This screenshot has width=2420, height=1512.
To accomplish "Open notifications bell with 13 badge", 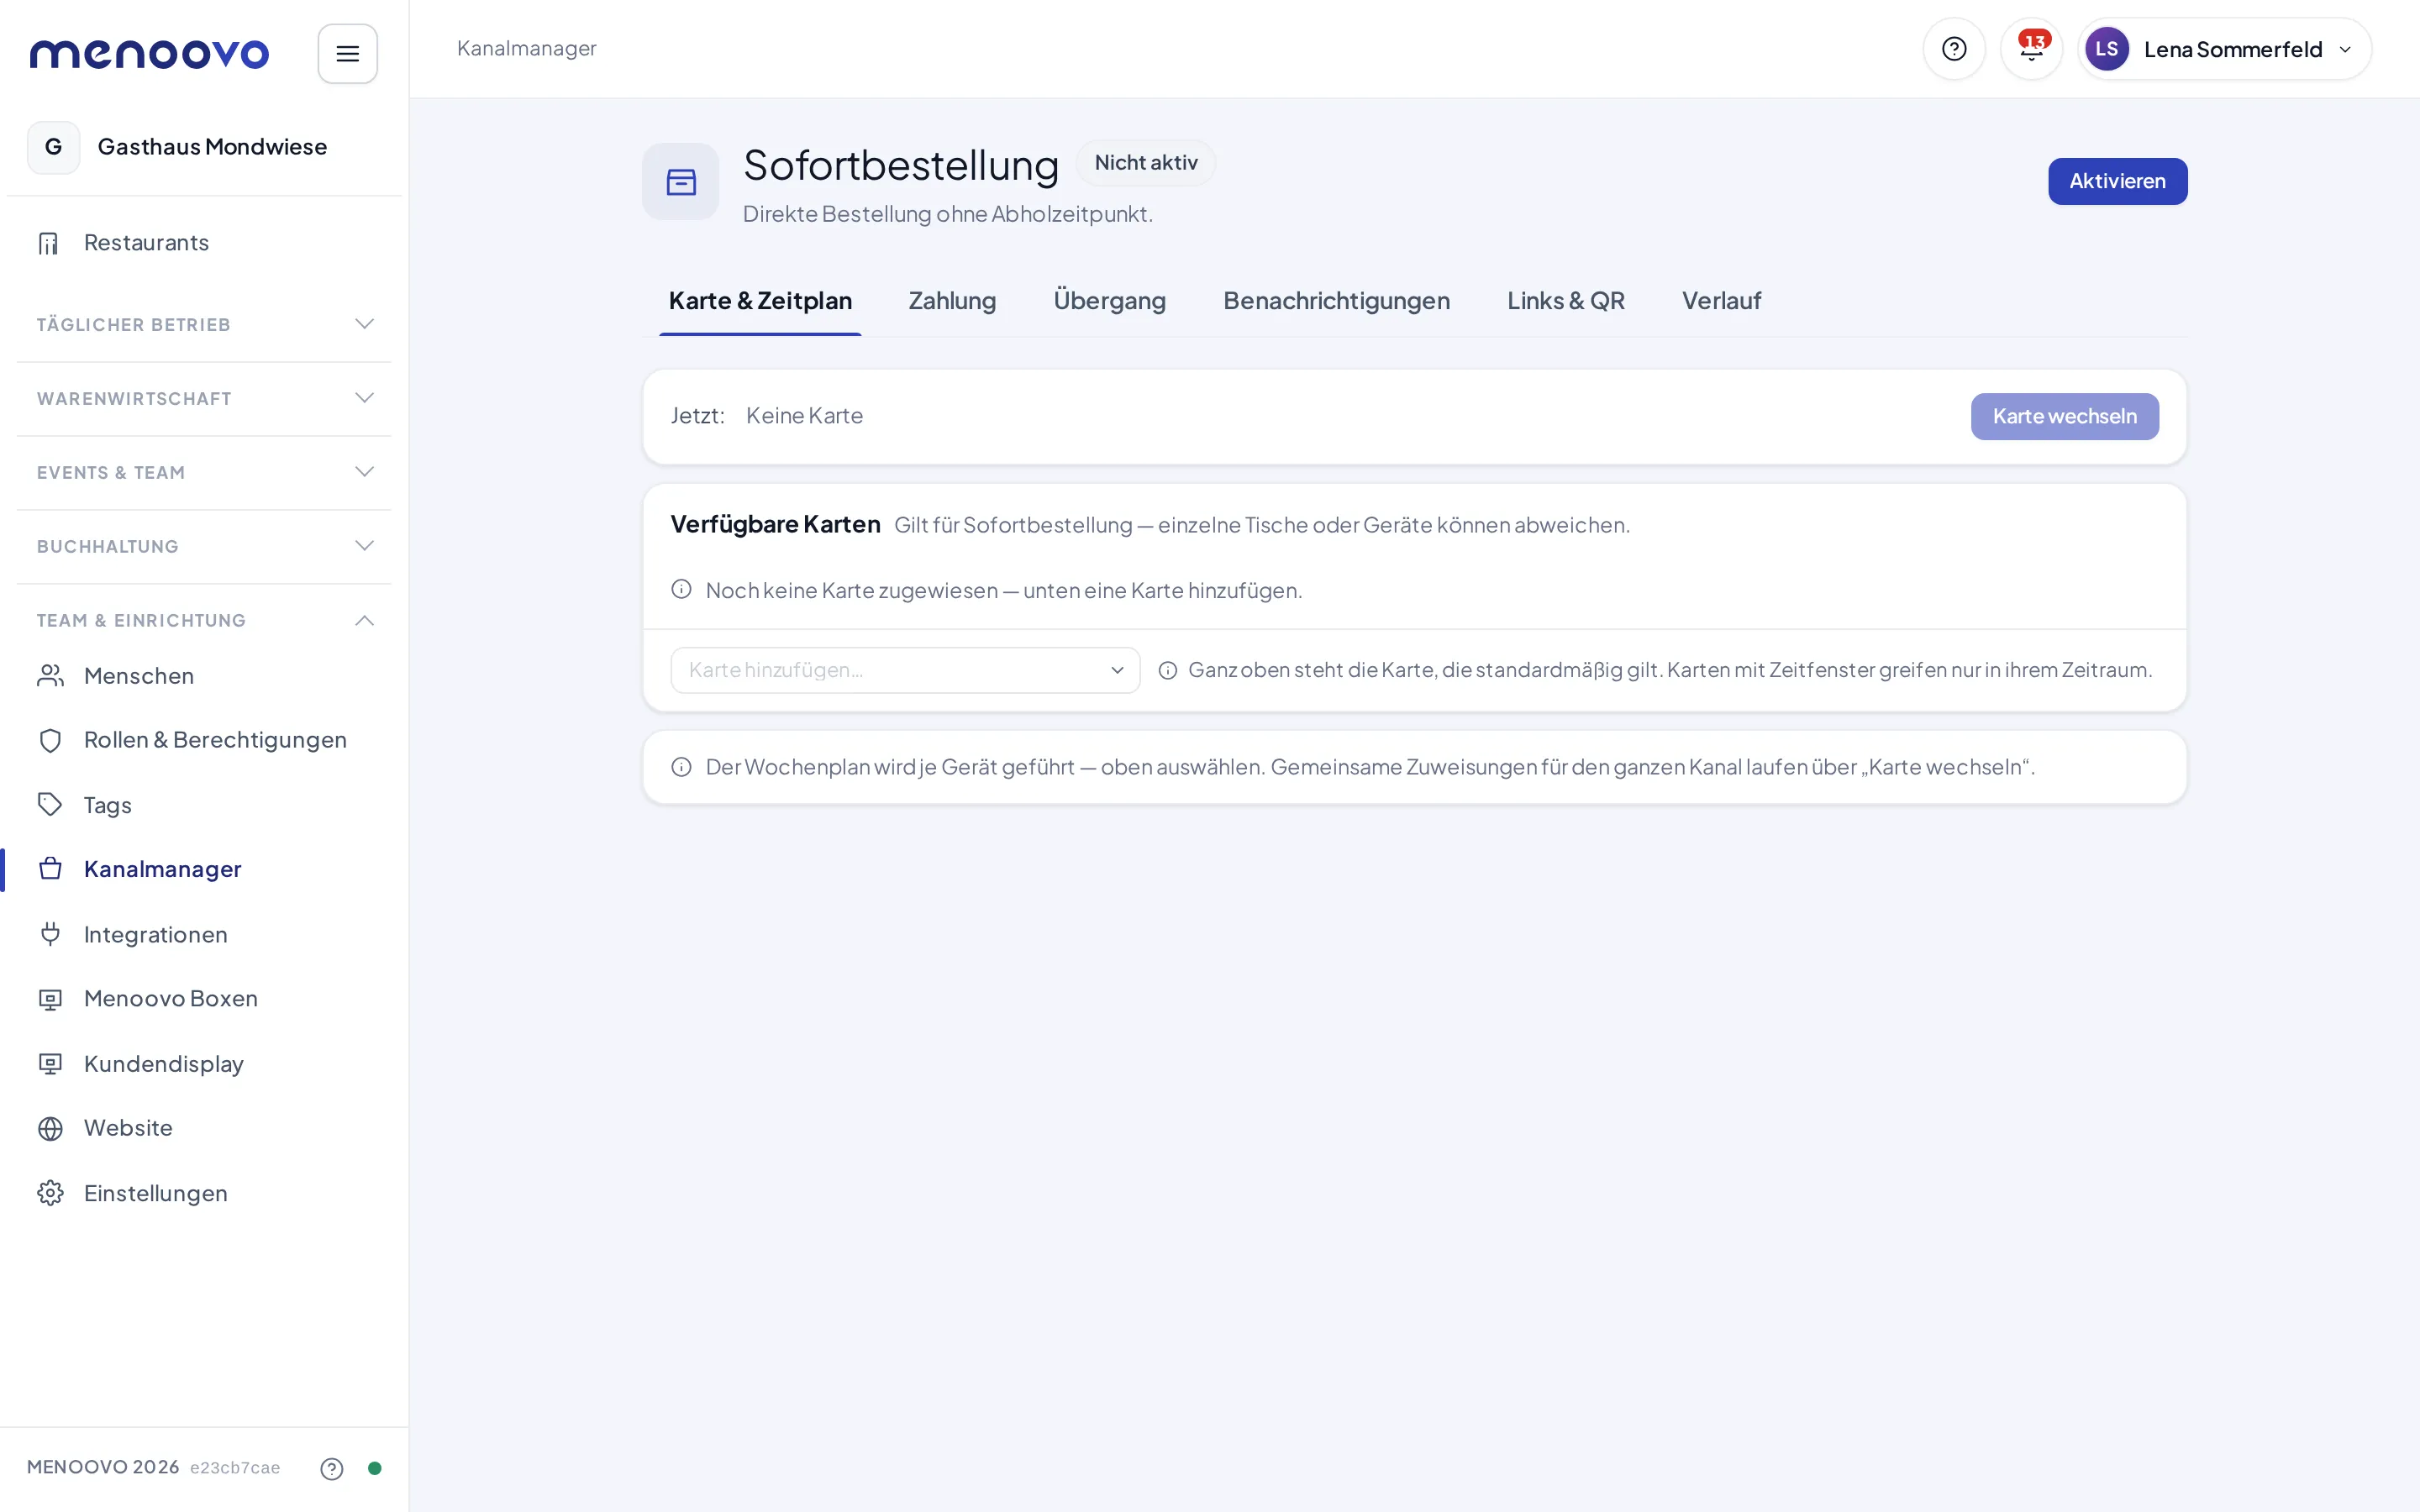I will pyautogui.click(x=2031, y=49).
